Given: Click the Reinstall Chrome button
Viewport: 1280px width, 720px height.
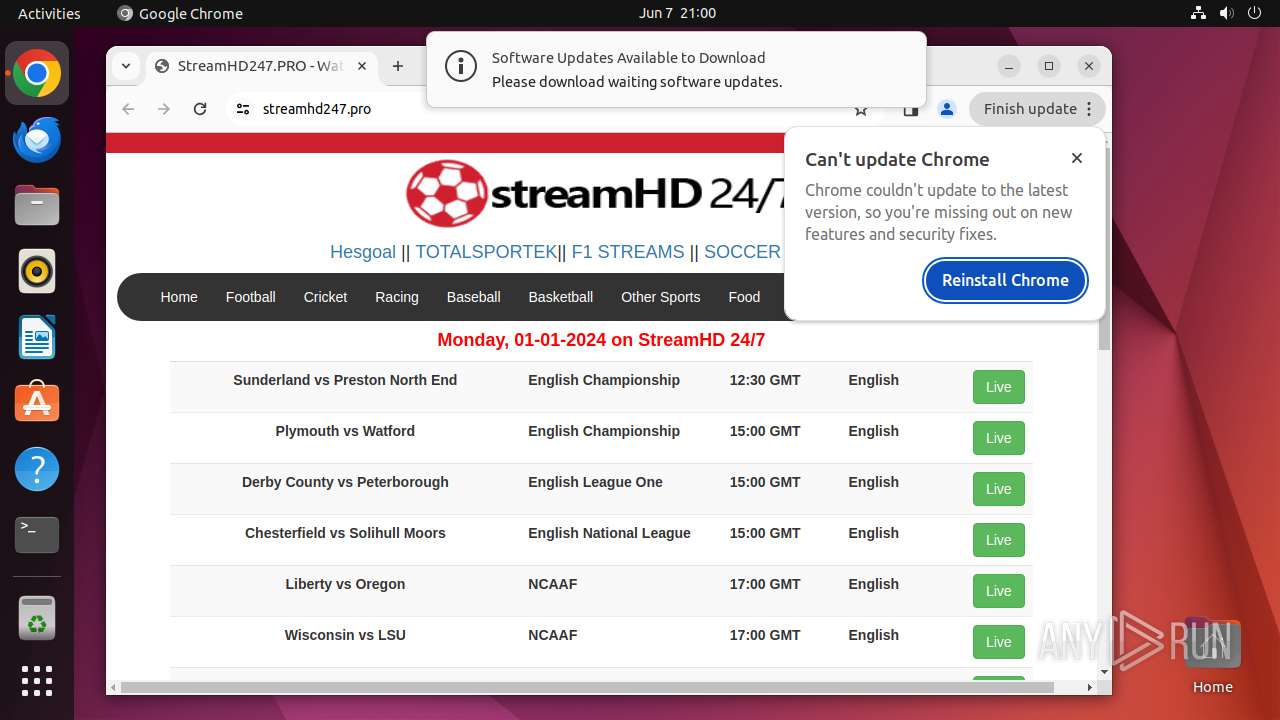Looking at the screenshot, I should [x=1005, y=280].
